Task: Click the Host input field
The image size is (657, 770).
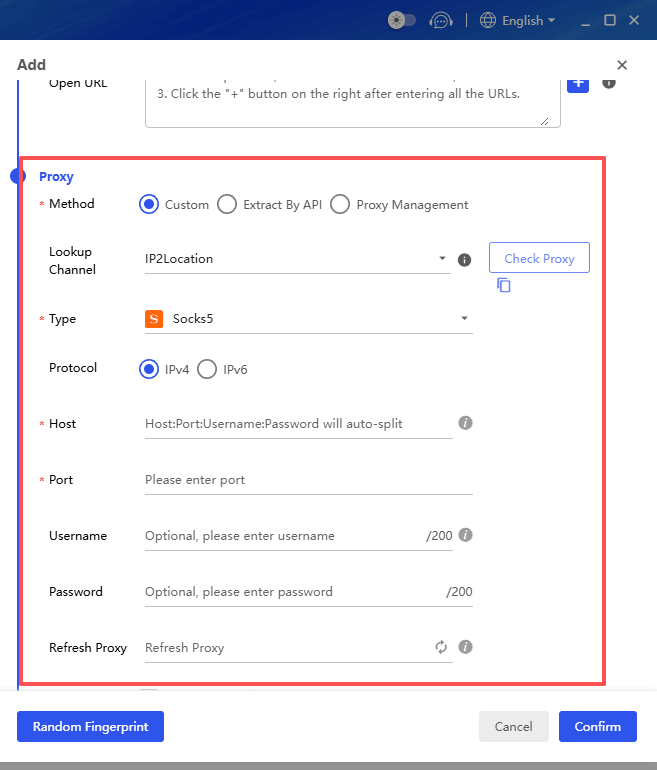Action: [x=298, y=424]
